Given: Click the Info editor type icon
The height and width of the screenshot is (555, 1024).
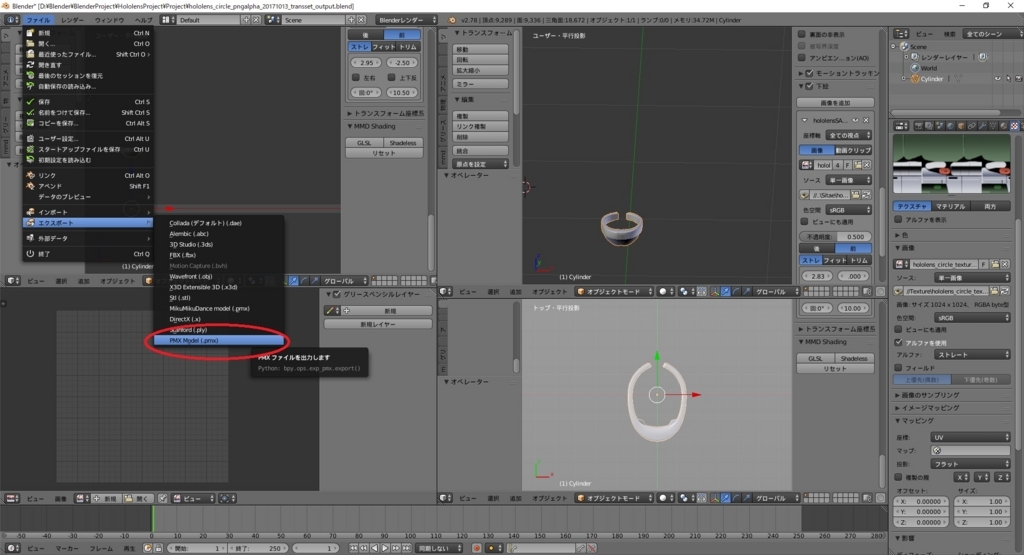Looking at the screenshot, I should pyautogui.click(x=11, y=20).
